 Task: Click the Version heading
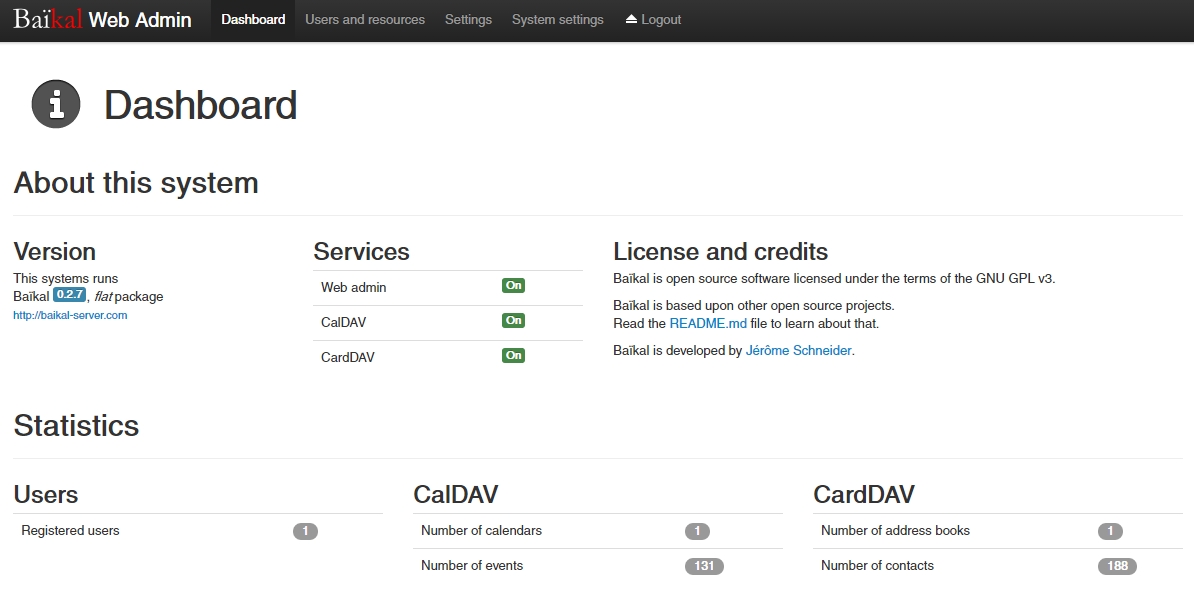click(55, 252)
